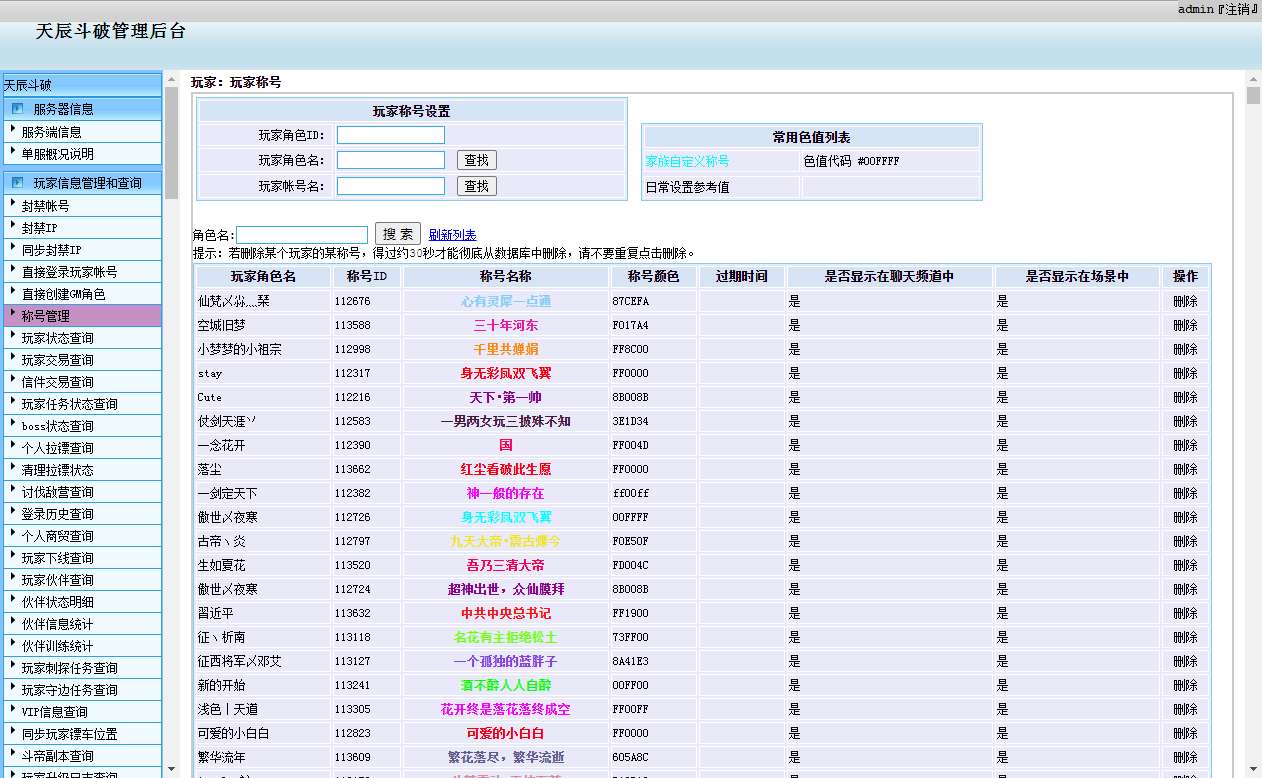Click the icon beside 玩家信息管理和查询 header
The height and width of the screenshot is (778, 1262).
pos(17,183)
